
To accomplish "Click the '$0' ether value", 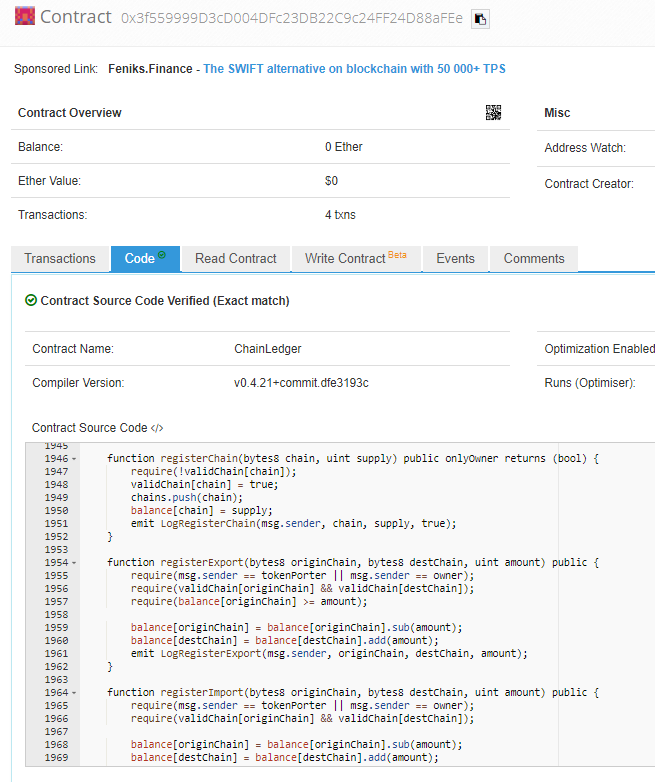I will [331, 181].
